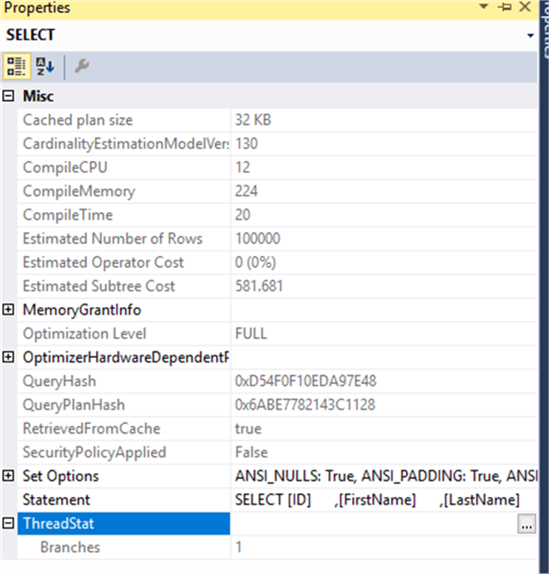Image resolution: width=549 pixels, height=574 pixels.
Task: Click the 581.681 subtree cost value
Action: point(259,286)
